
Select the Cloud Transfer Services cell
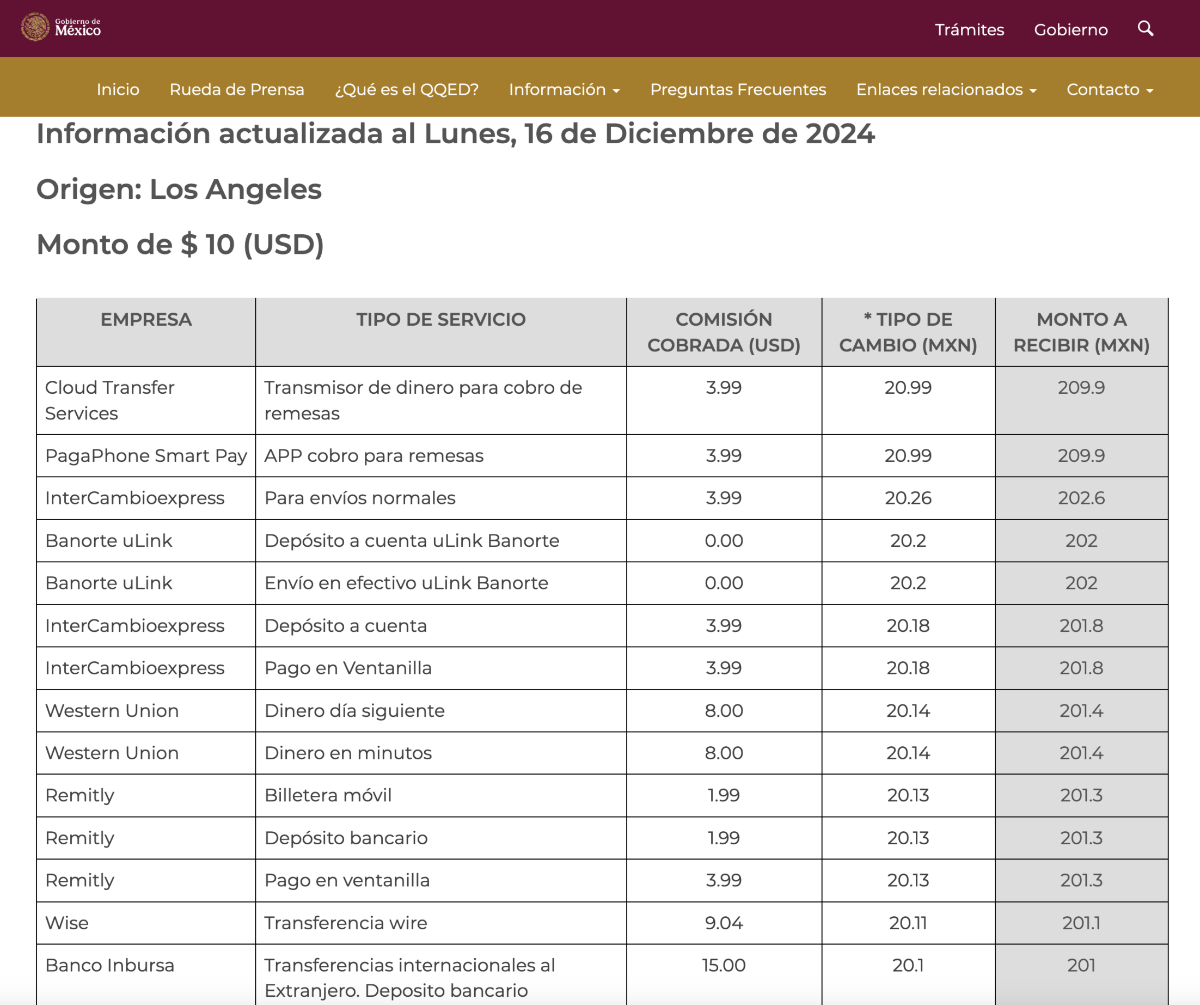[146, 400]
